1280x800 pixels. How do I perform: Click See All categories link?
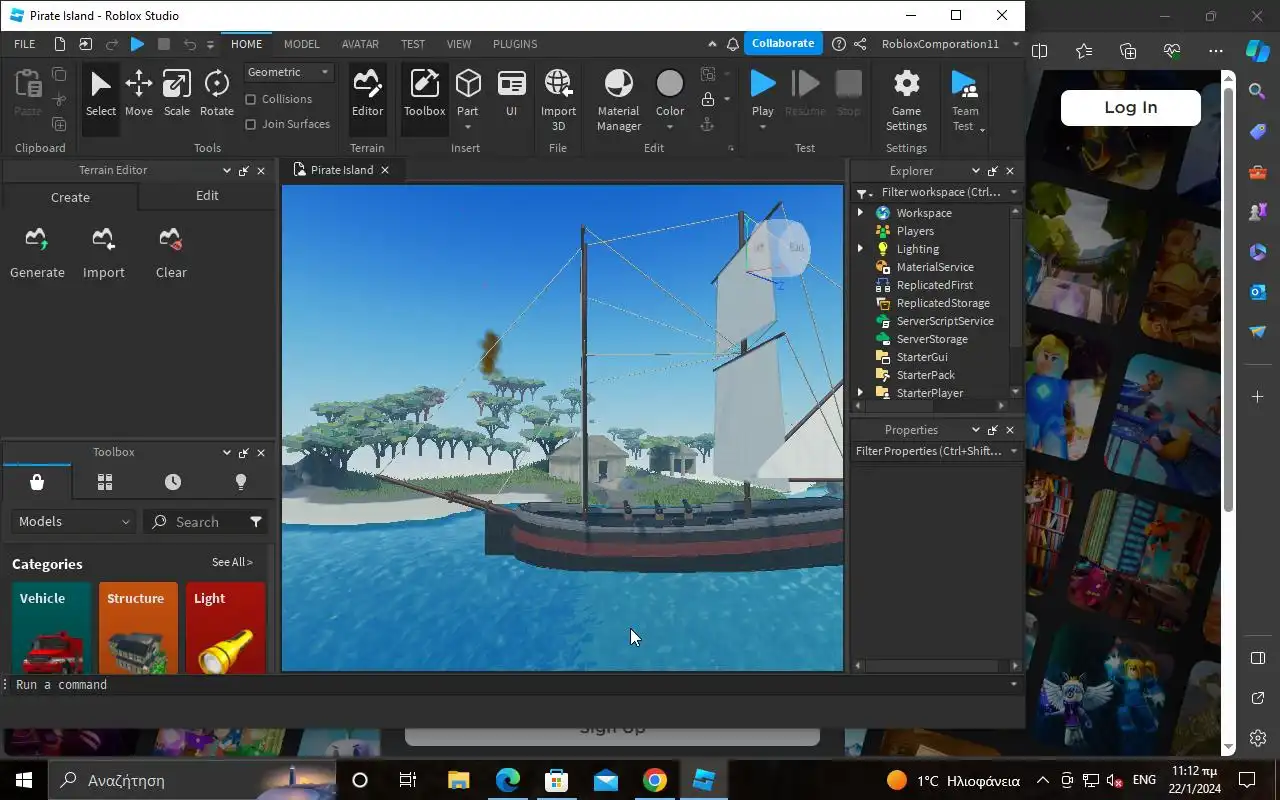[232, 562]
